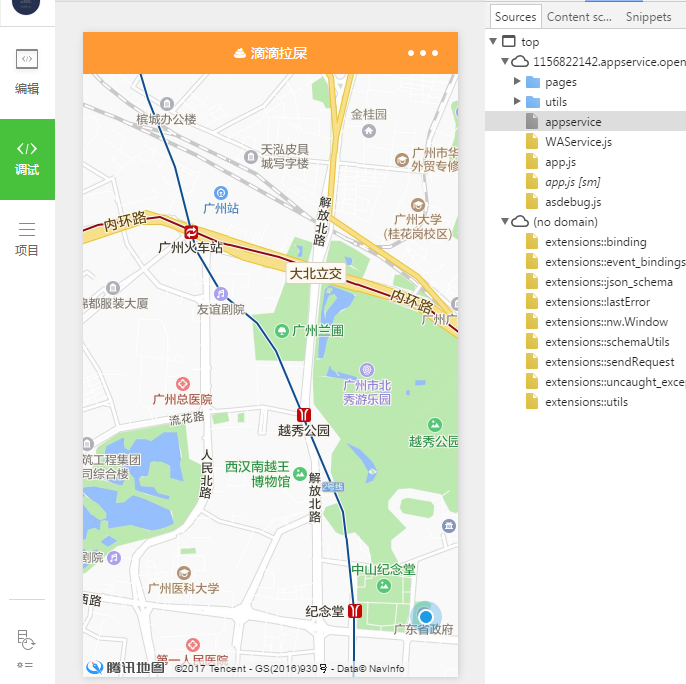Switch to the Snippets tab
The height and width of the screenshot is (684, 686).
[x=648, y=17]
